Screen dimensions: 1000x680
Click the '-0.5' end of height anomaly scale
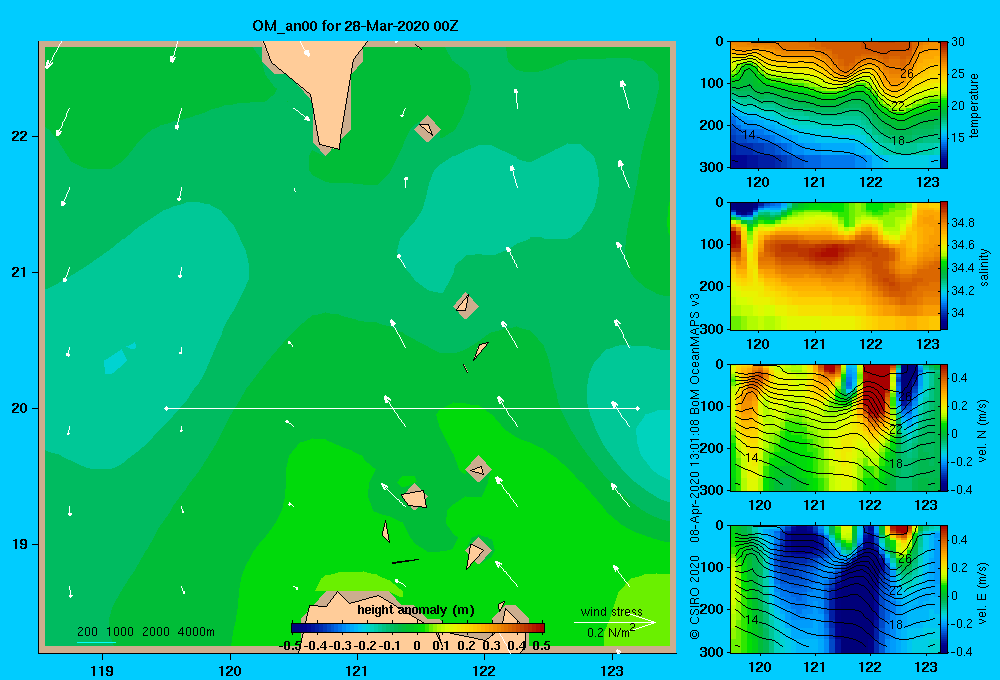pos(291,646)
